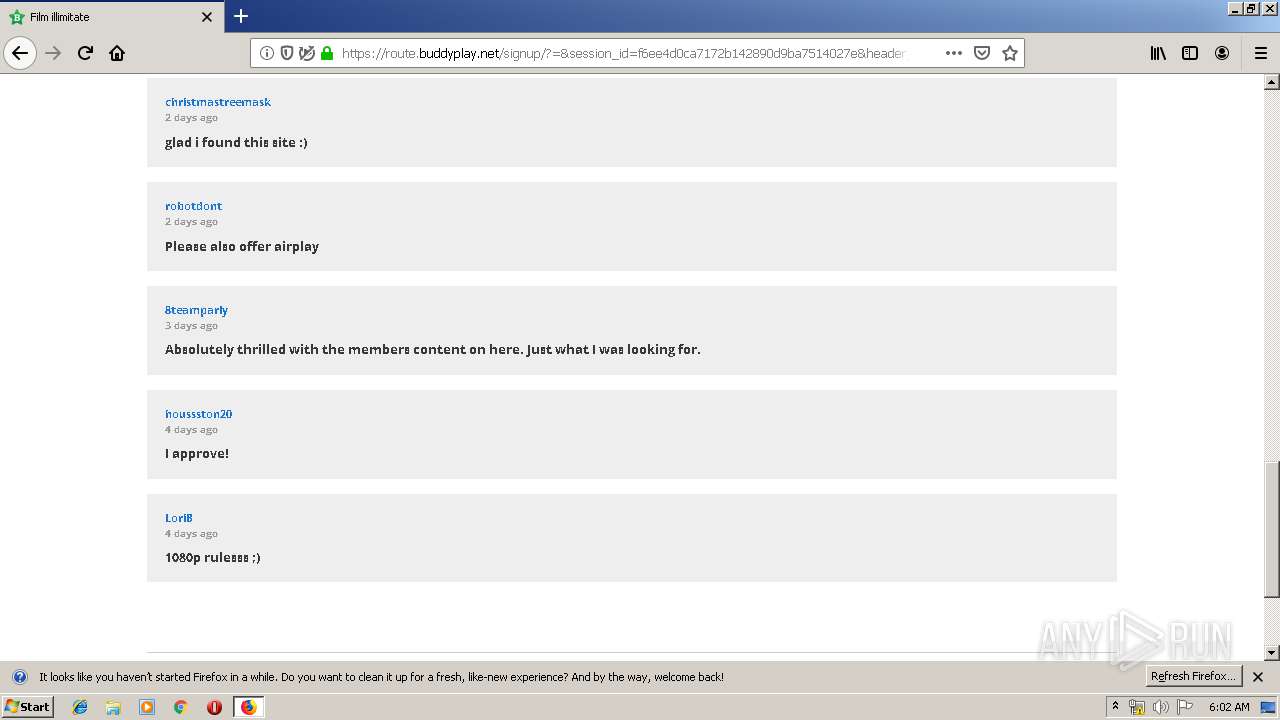Show hidden system tray icons
This screenshot has height=720, width=1280.
tap(1115, 707)
